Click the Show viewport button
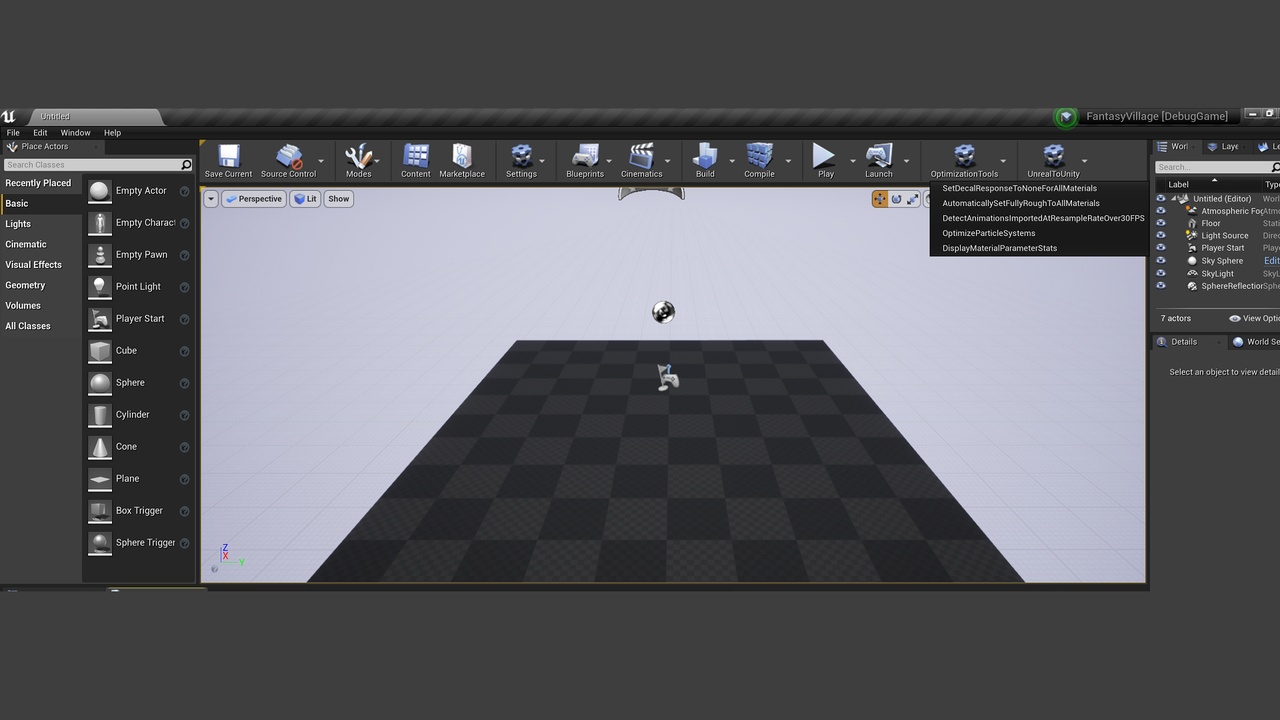The image size is (1280, 720). coord(339,199)
